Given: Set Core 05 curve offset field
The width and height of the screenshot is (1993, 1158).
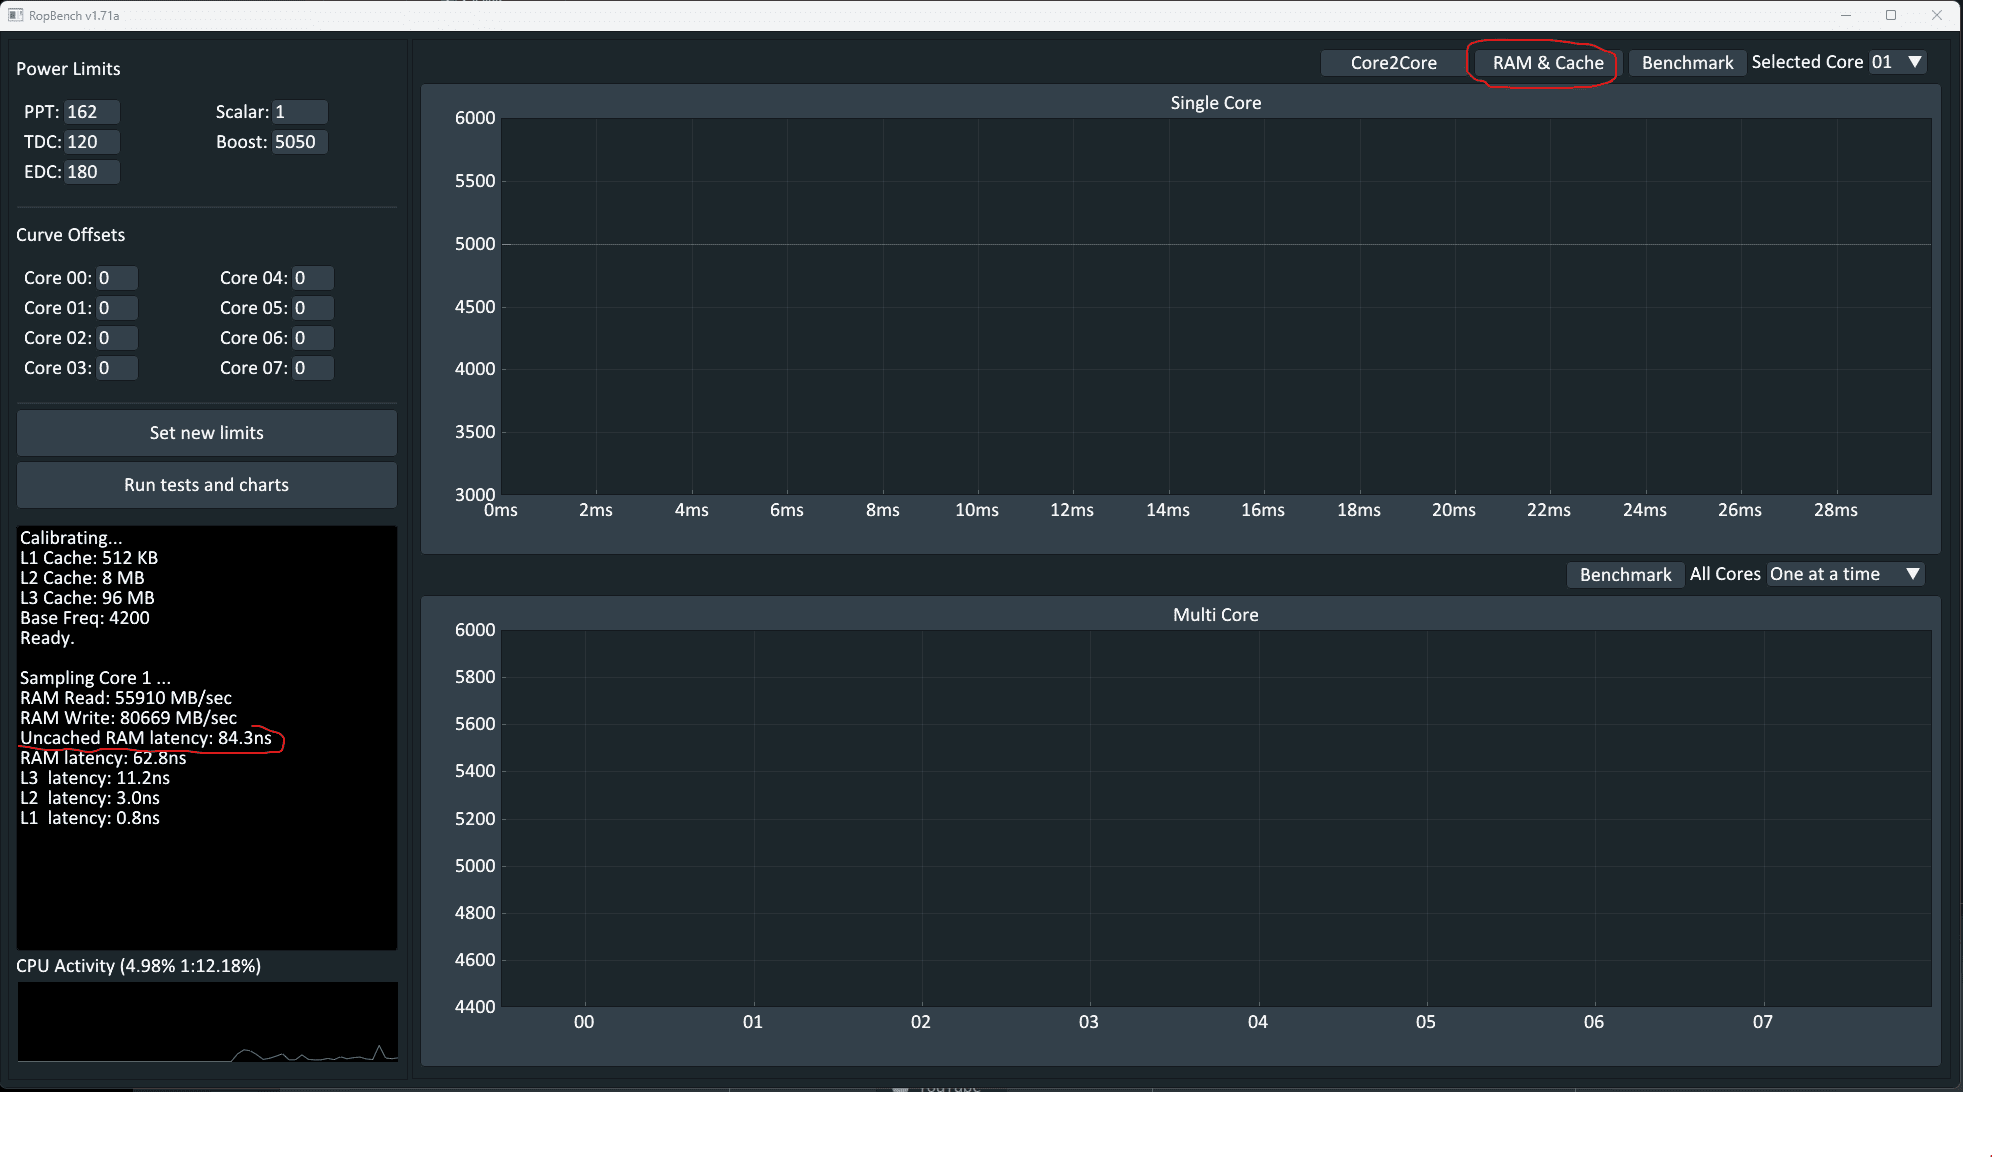Looking at the screenshot, I should (x=313, y=308).
